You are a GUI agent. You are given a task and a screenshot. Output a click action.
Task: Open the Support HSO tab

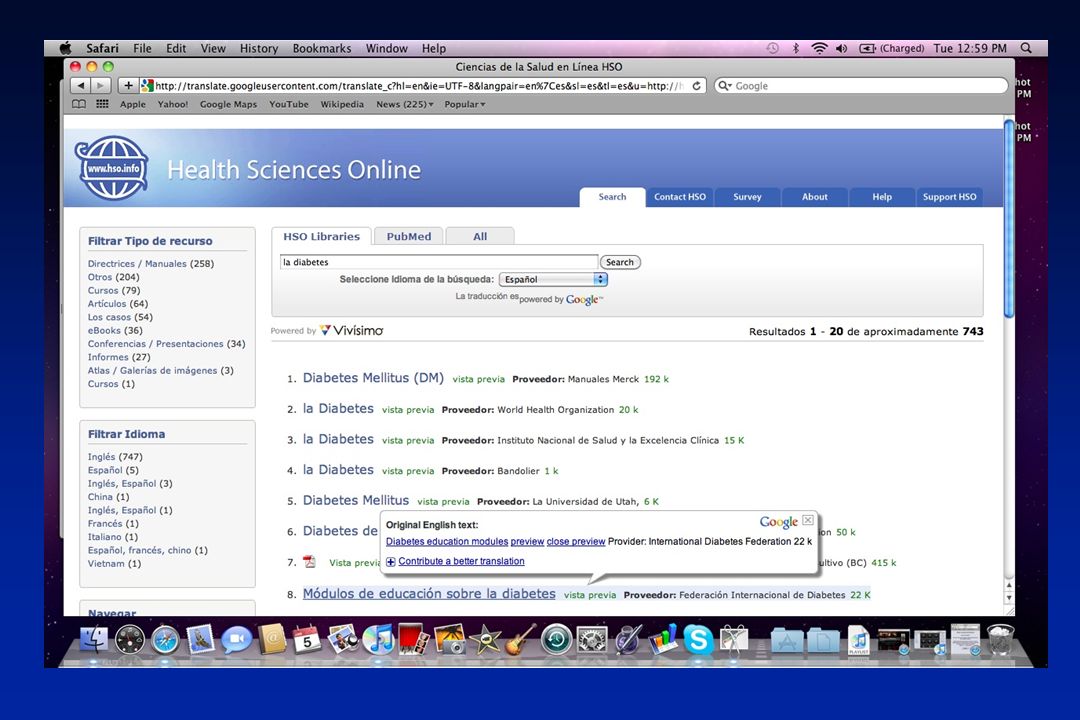click(949, 197)
